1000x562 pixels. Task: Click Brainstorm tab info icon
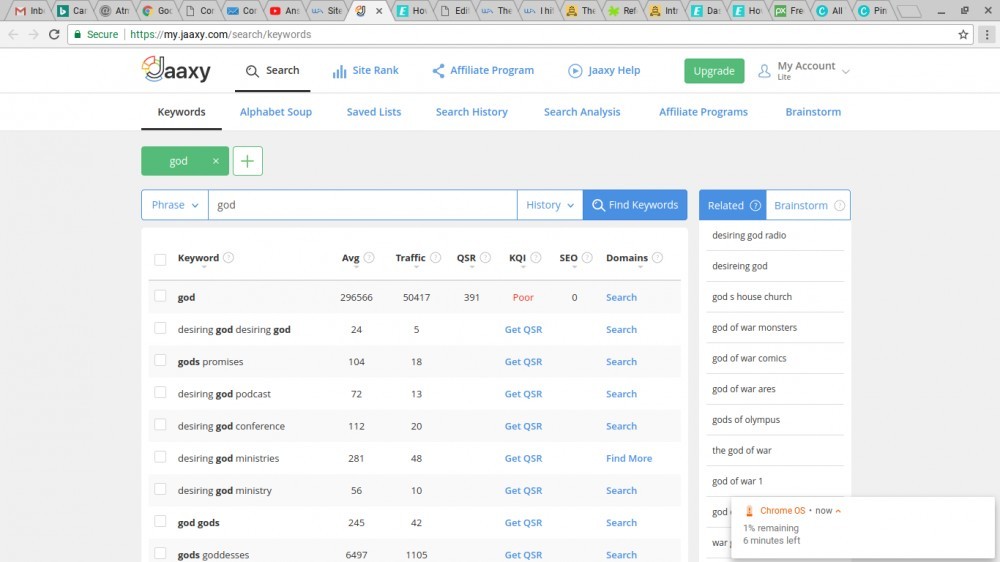[839, 205]
